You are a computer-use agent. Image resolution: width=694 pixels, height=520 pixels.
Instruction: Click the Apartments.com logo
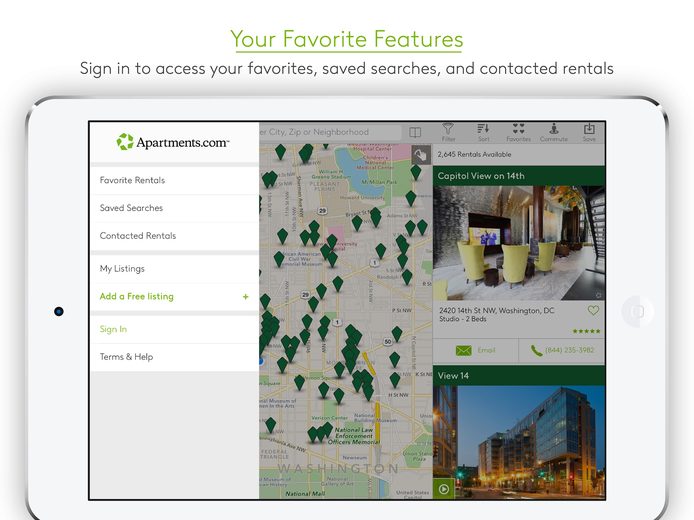pos(173,142)
